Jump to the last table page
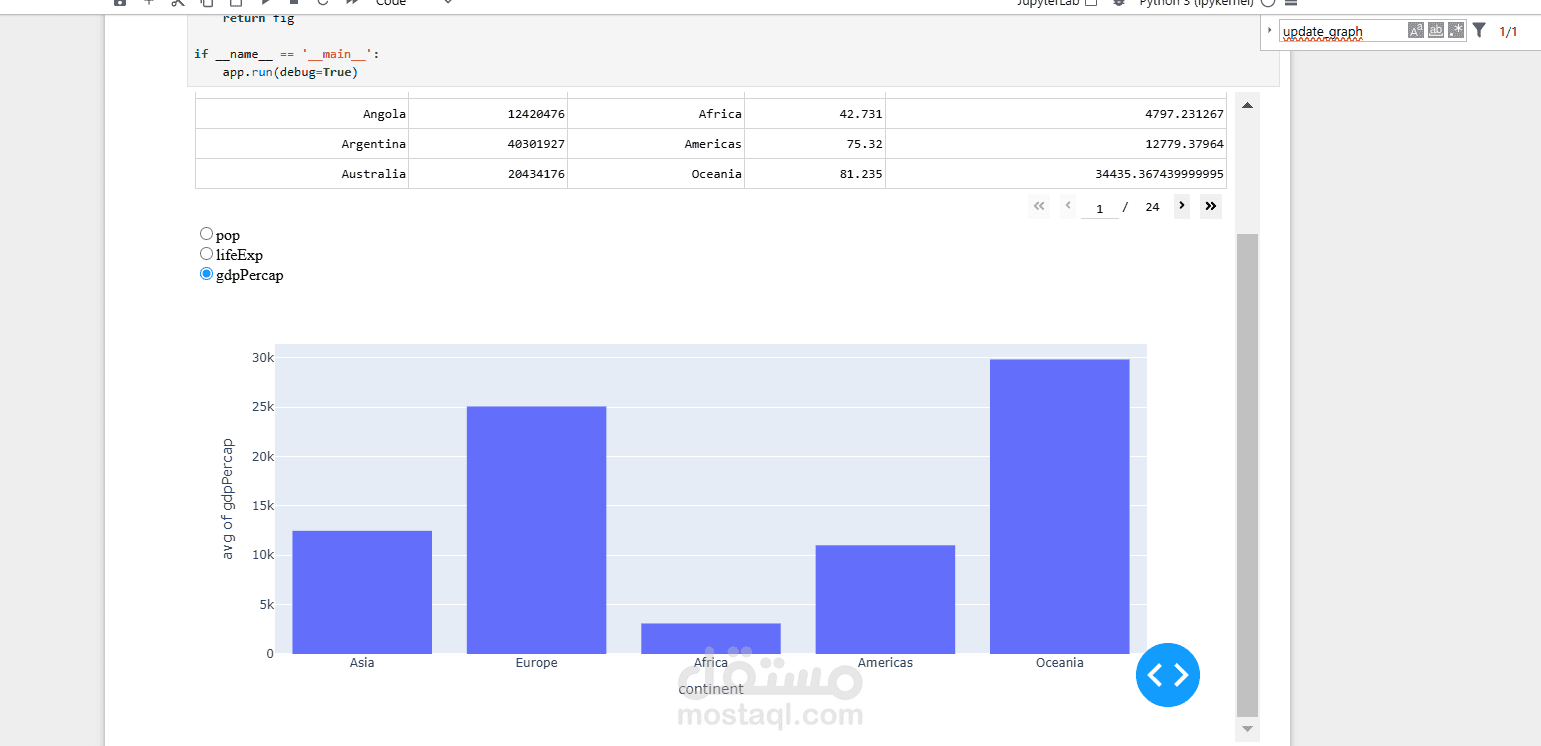1541x746 pixels. tap(1210, 206)
